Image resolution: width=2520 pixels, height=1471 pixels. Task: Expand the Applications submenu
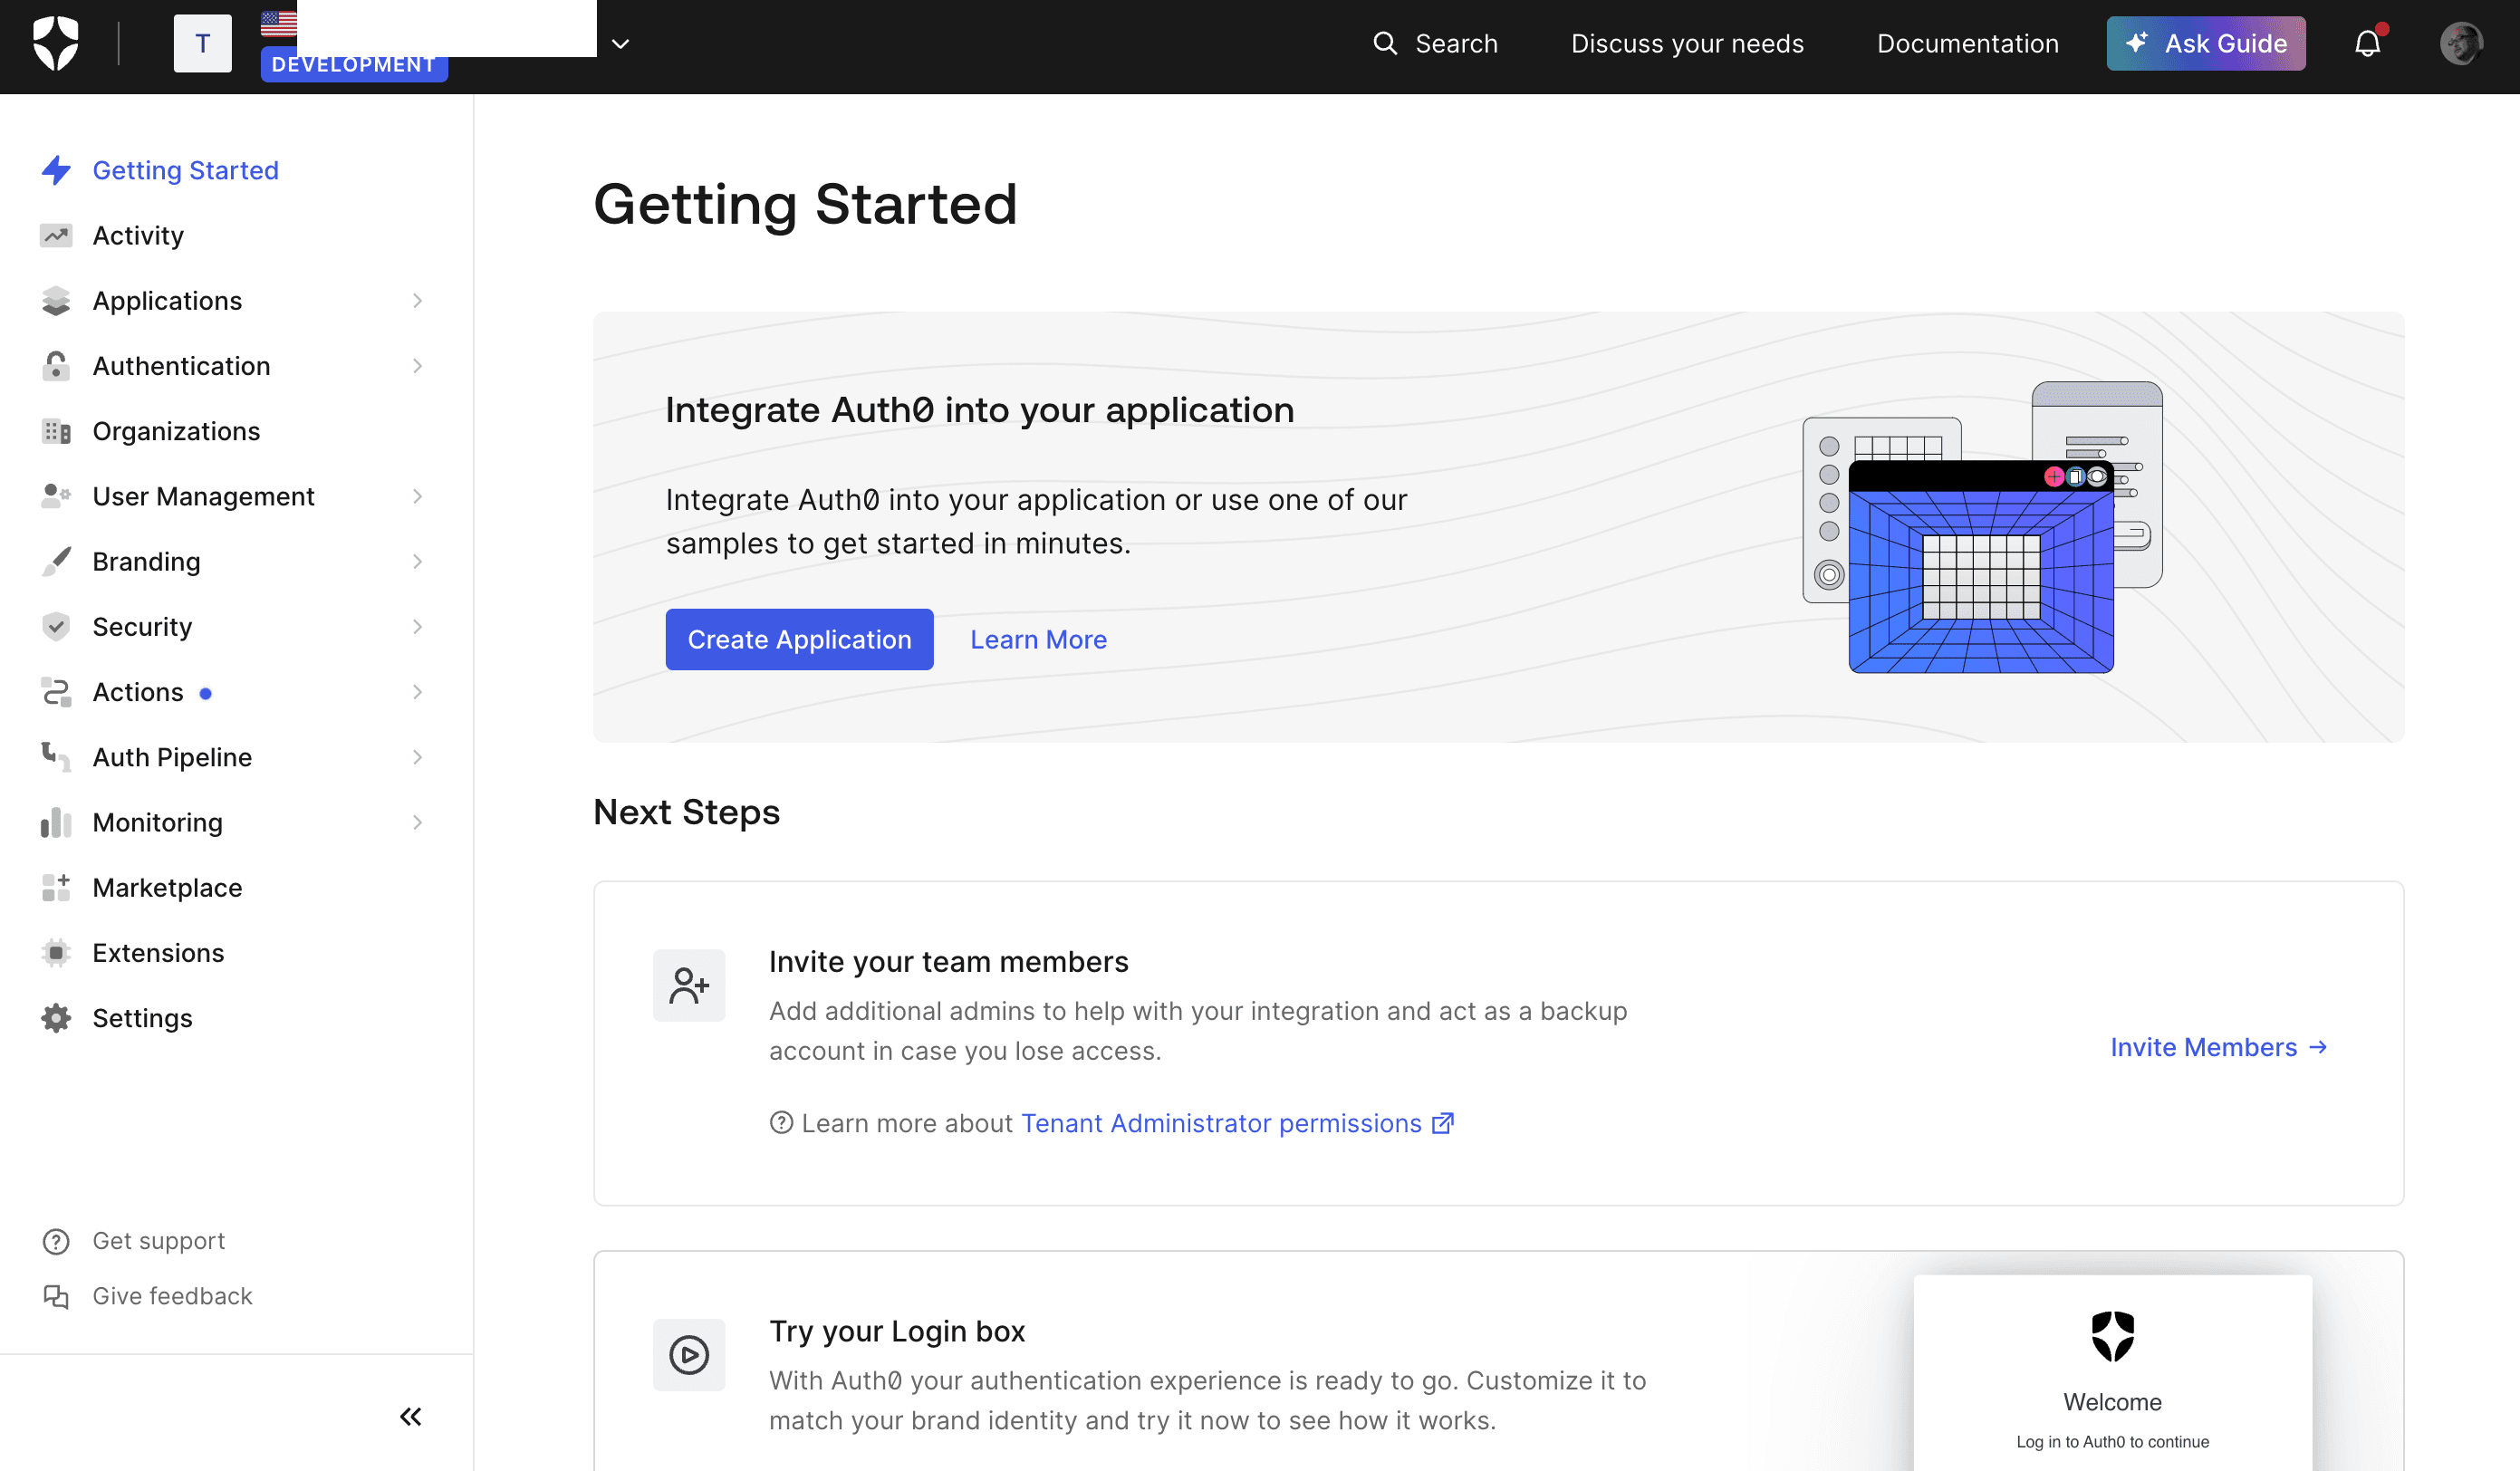[417, 301]
